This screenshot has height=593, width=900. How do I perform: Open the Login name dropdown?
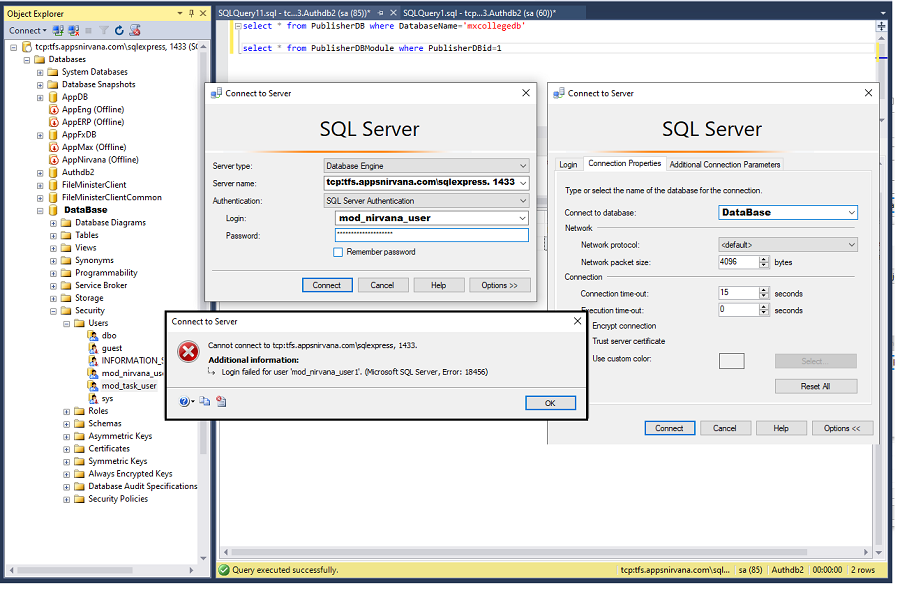pos(522,219)
